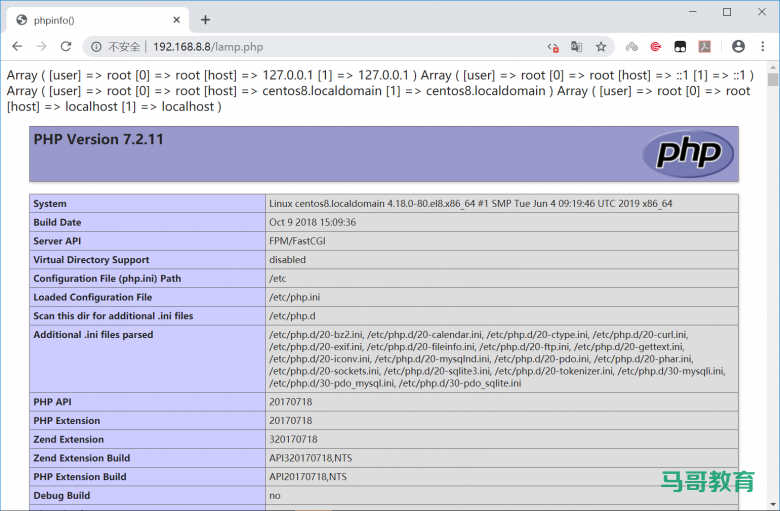Open the cloud extension icon
780x511 pixels.
pyautogui.click(x=631, y=46)
